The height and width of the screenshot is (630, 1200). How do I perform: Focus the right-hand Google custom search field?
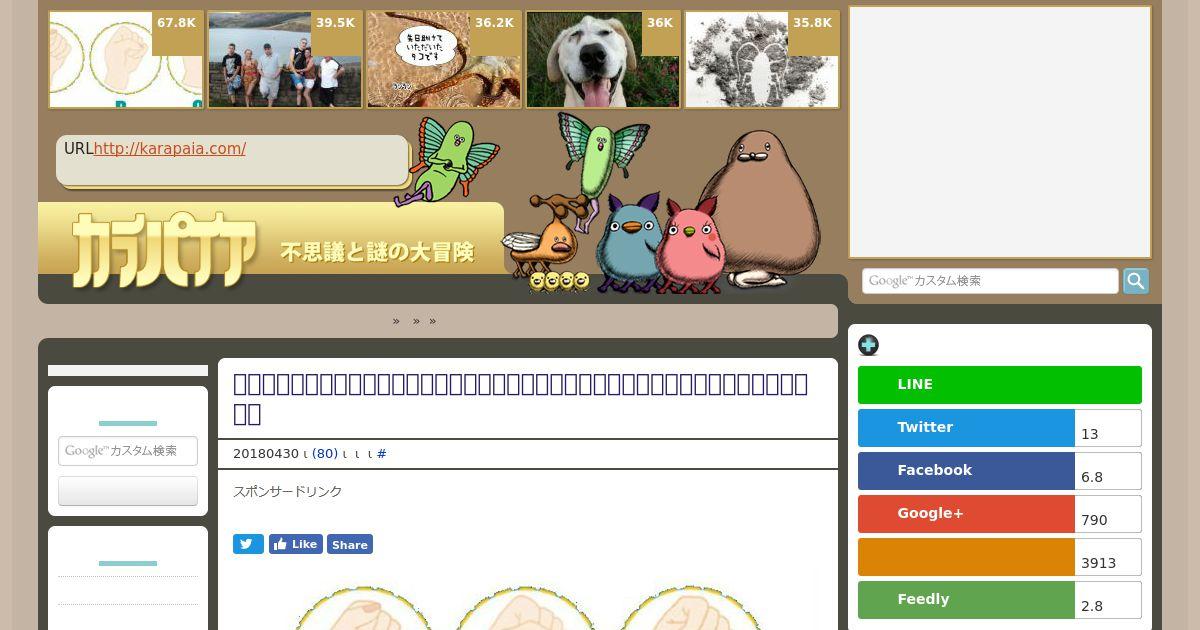(x=990, y=281)
